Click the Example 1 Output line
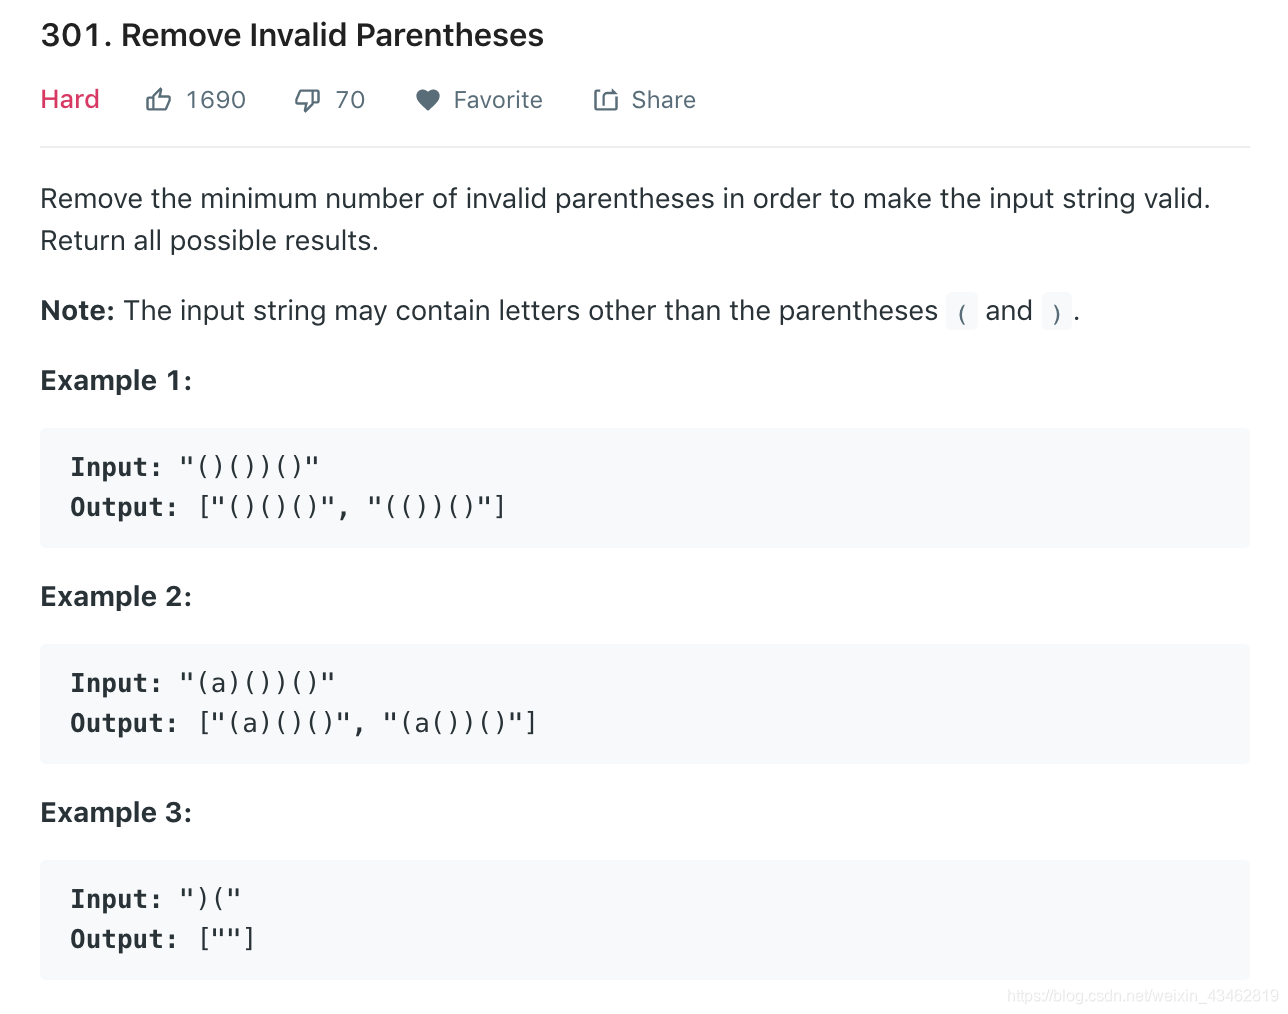The height and width of the screenshot is (1014, 1288). [x=288, y=507]
